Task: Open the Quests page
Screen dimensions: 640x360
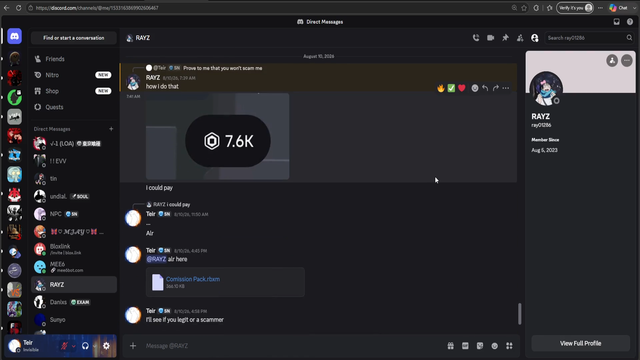Action: [74, 107]
